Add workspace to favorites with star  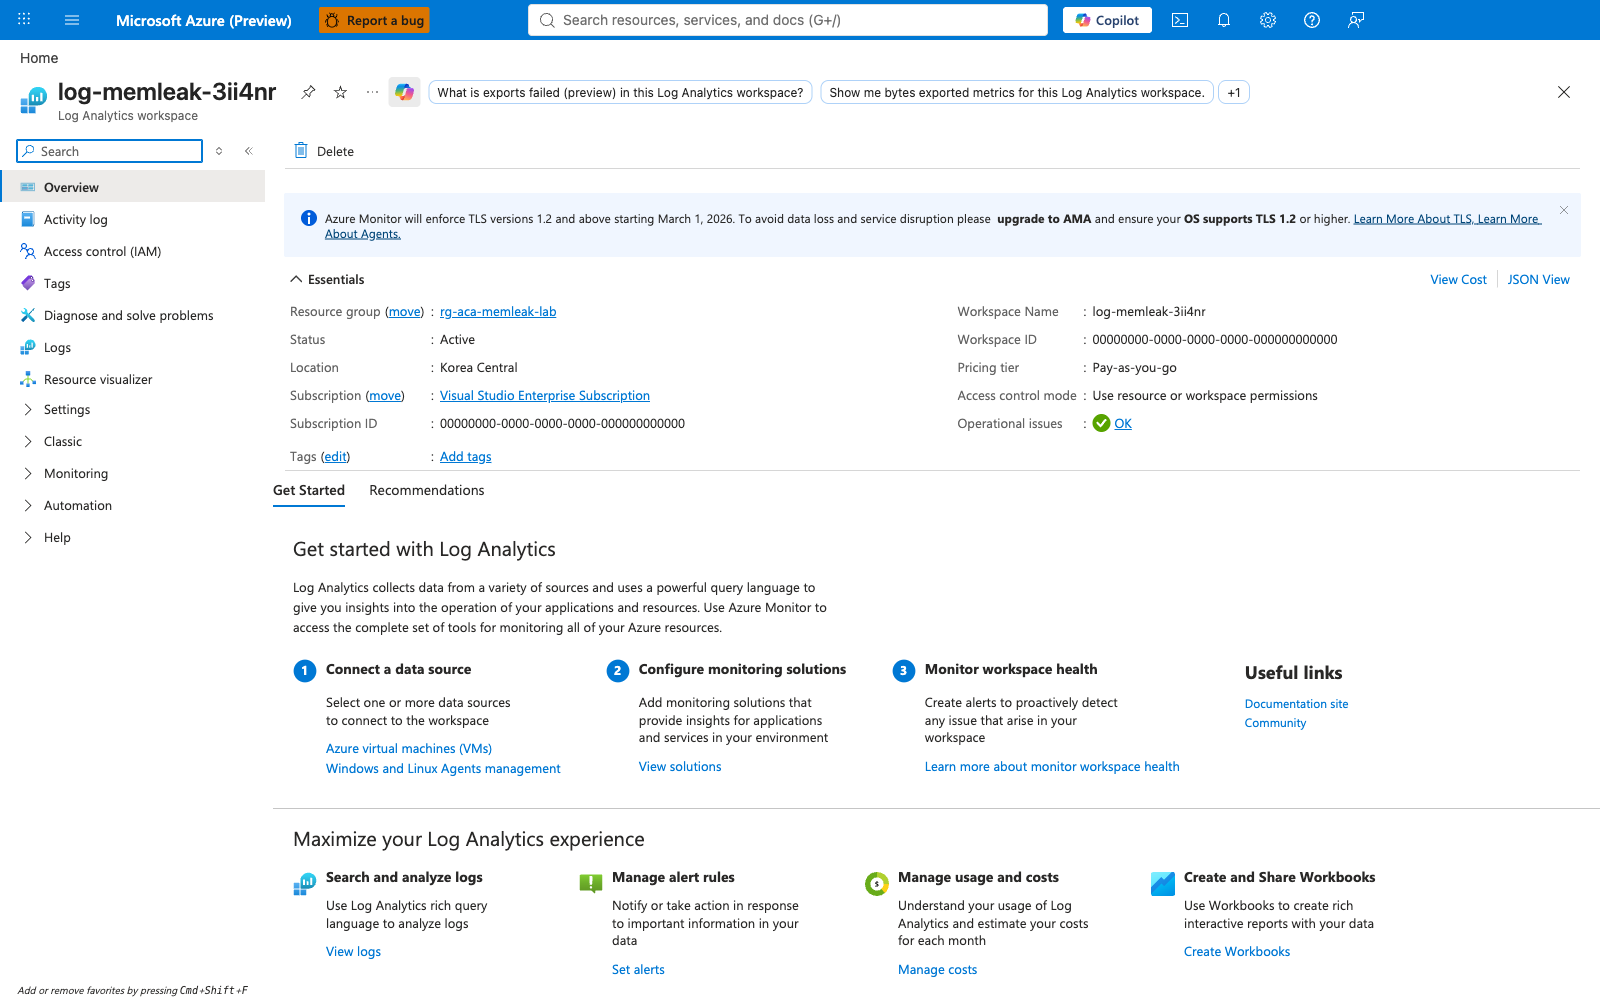(340, 92)
